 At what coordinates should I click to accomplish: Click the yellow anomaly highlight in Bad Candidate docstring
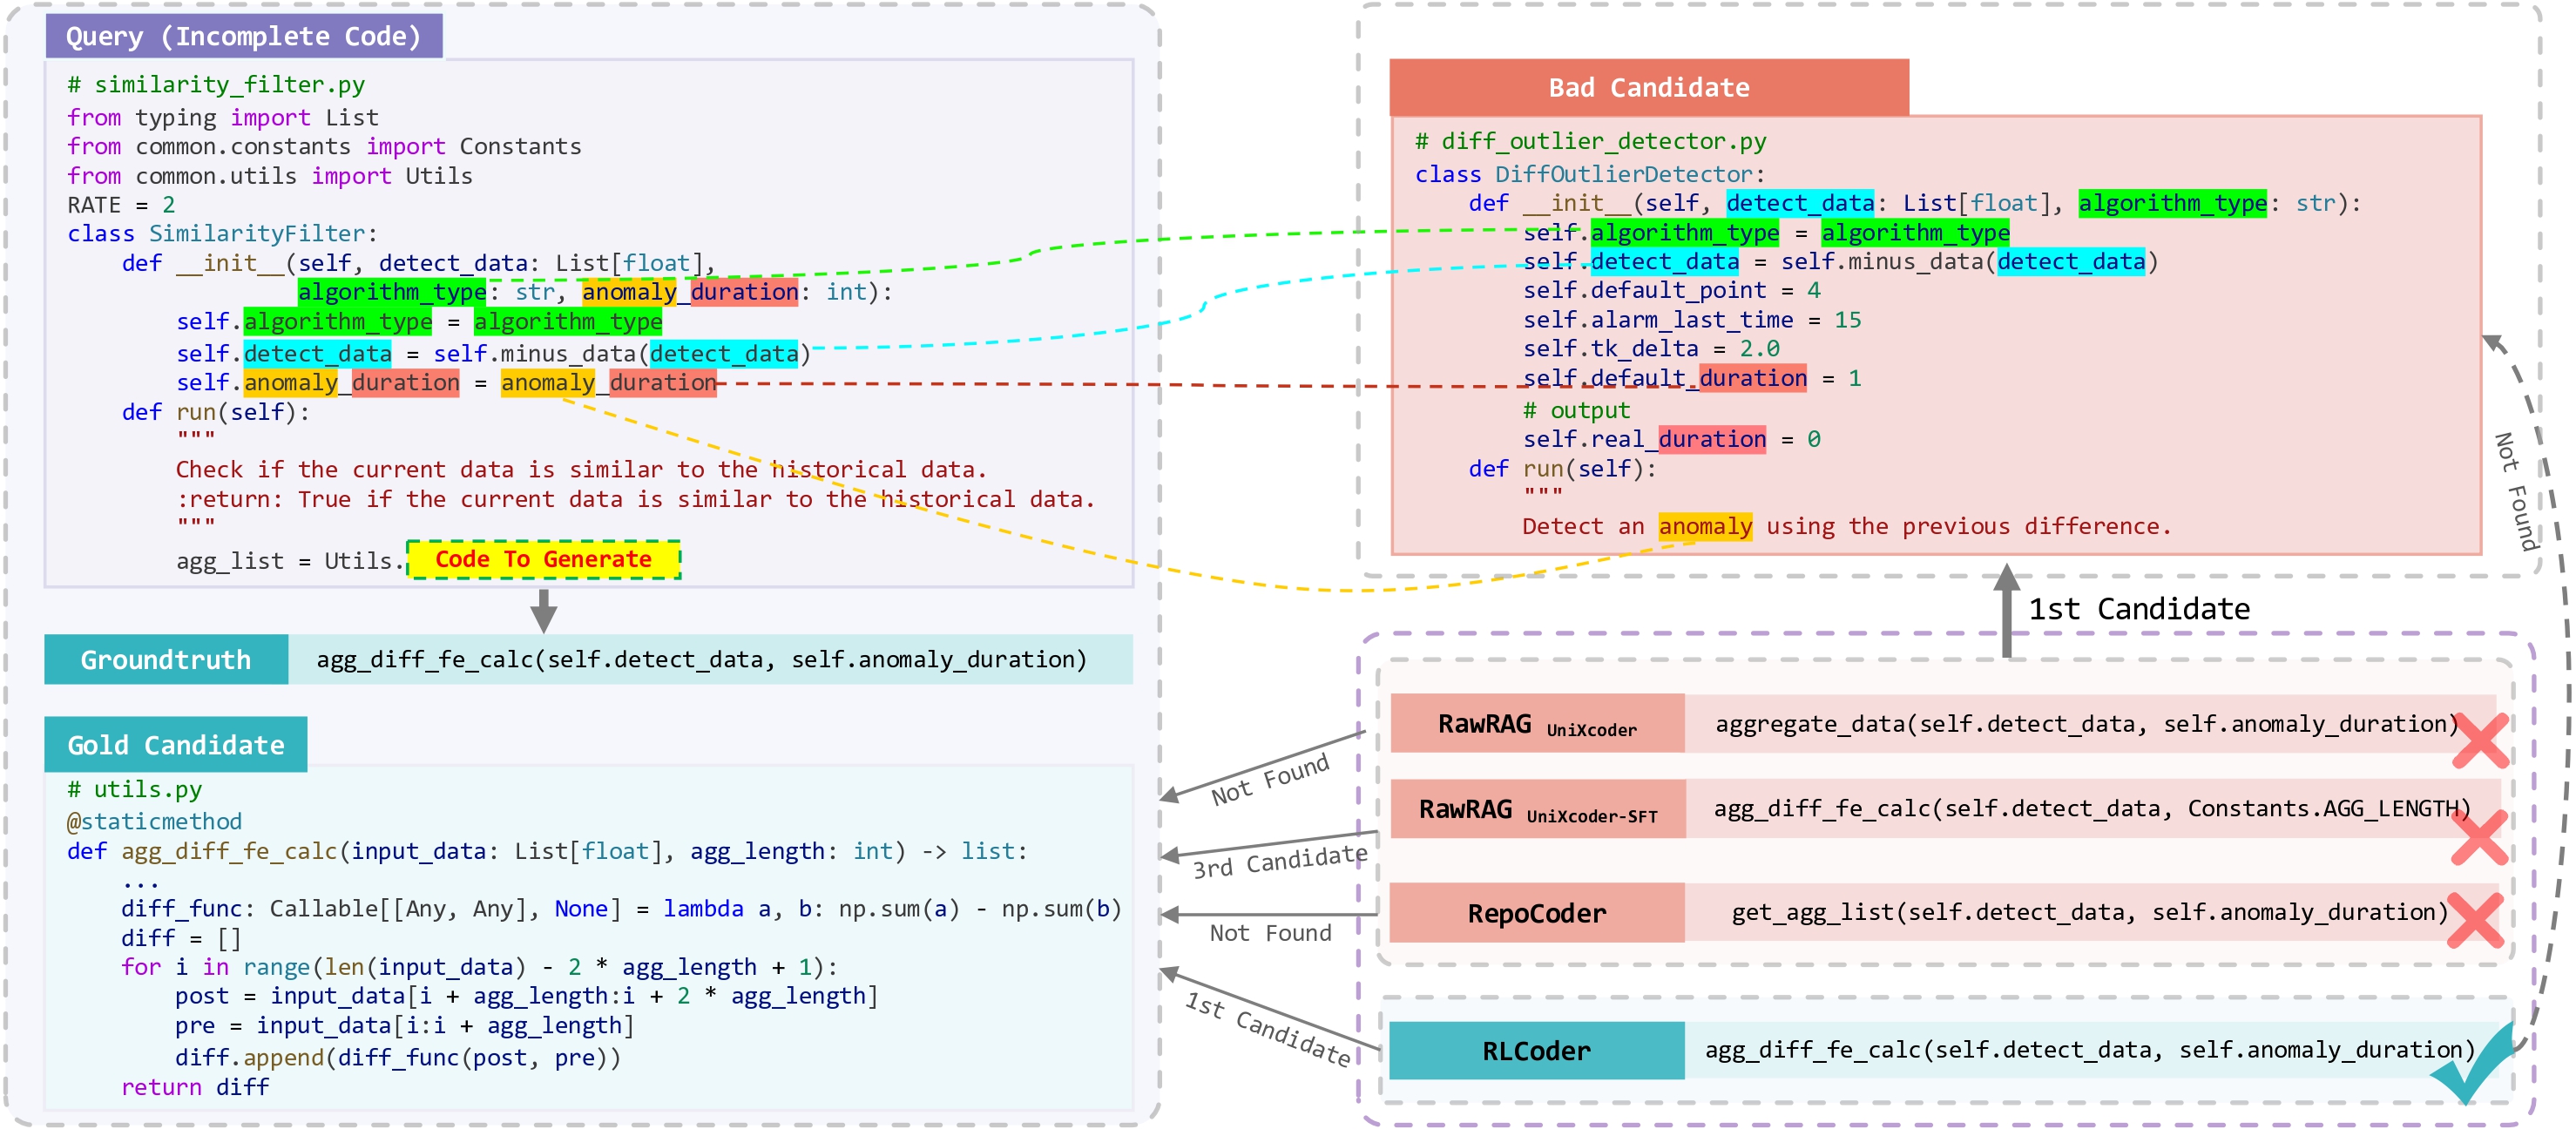tap(1705, 526)
